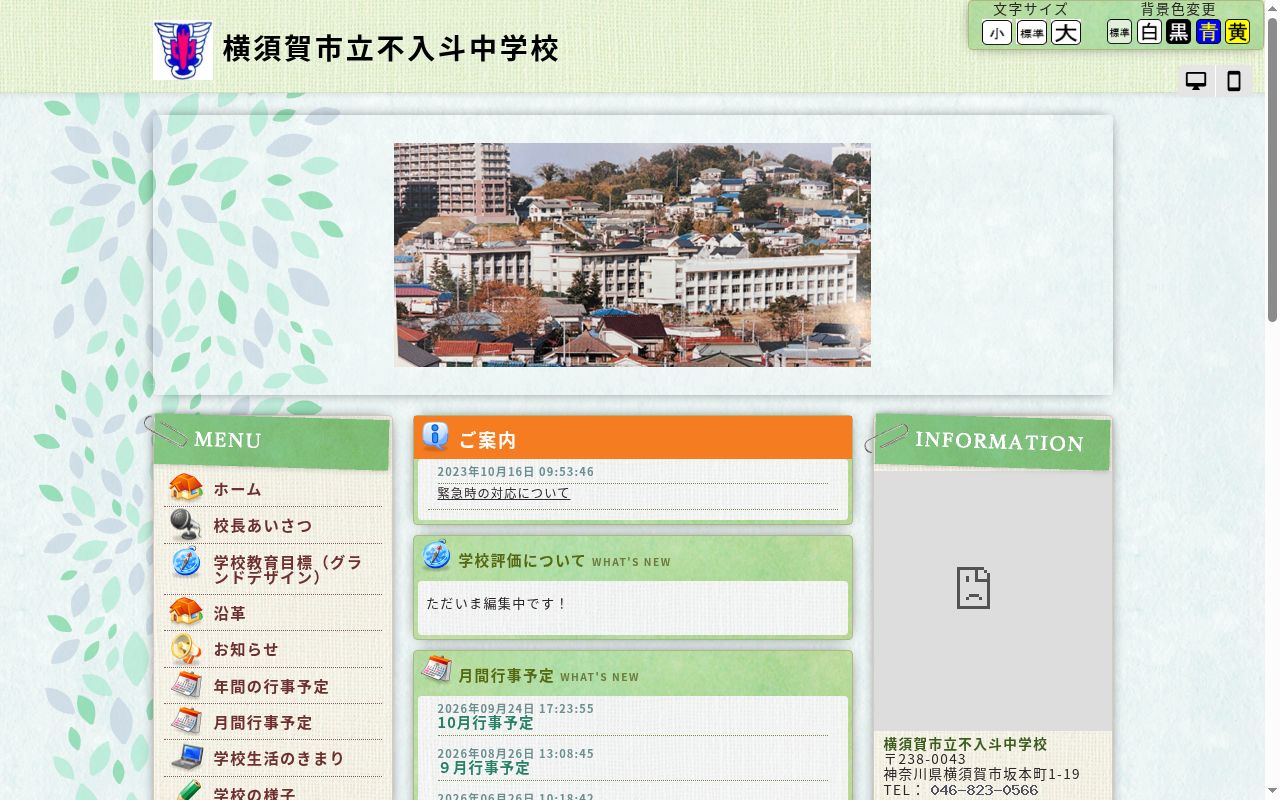1280x800 pixels.
Task: Open the ９月行事予定 link
Action: 483,768
